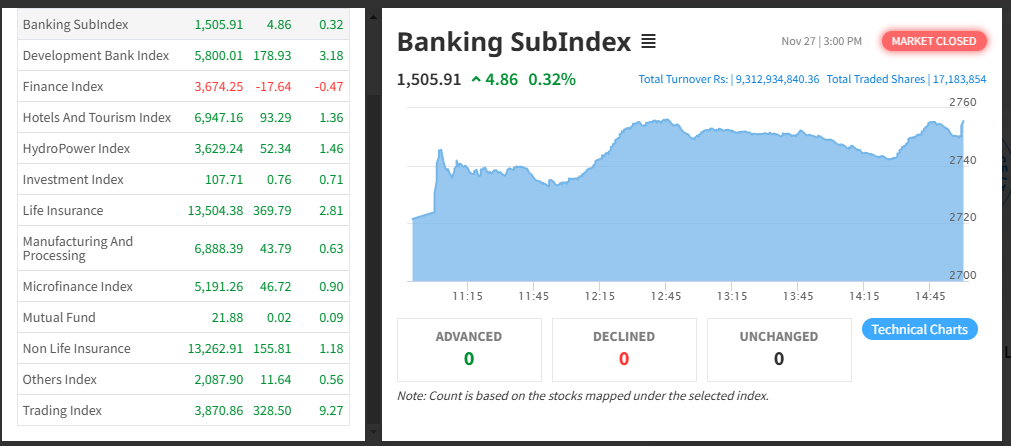The height and width of the screenshot is (446, 1011).
Task: Open Technical Charts
Action: (919, 329)
